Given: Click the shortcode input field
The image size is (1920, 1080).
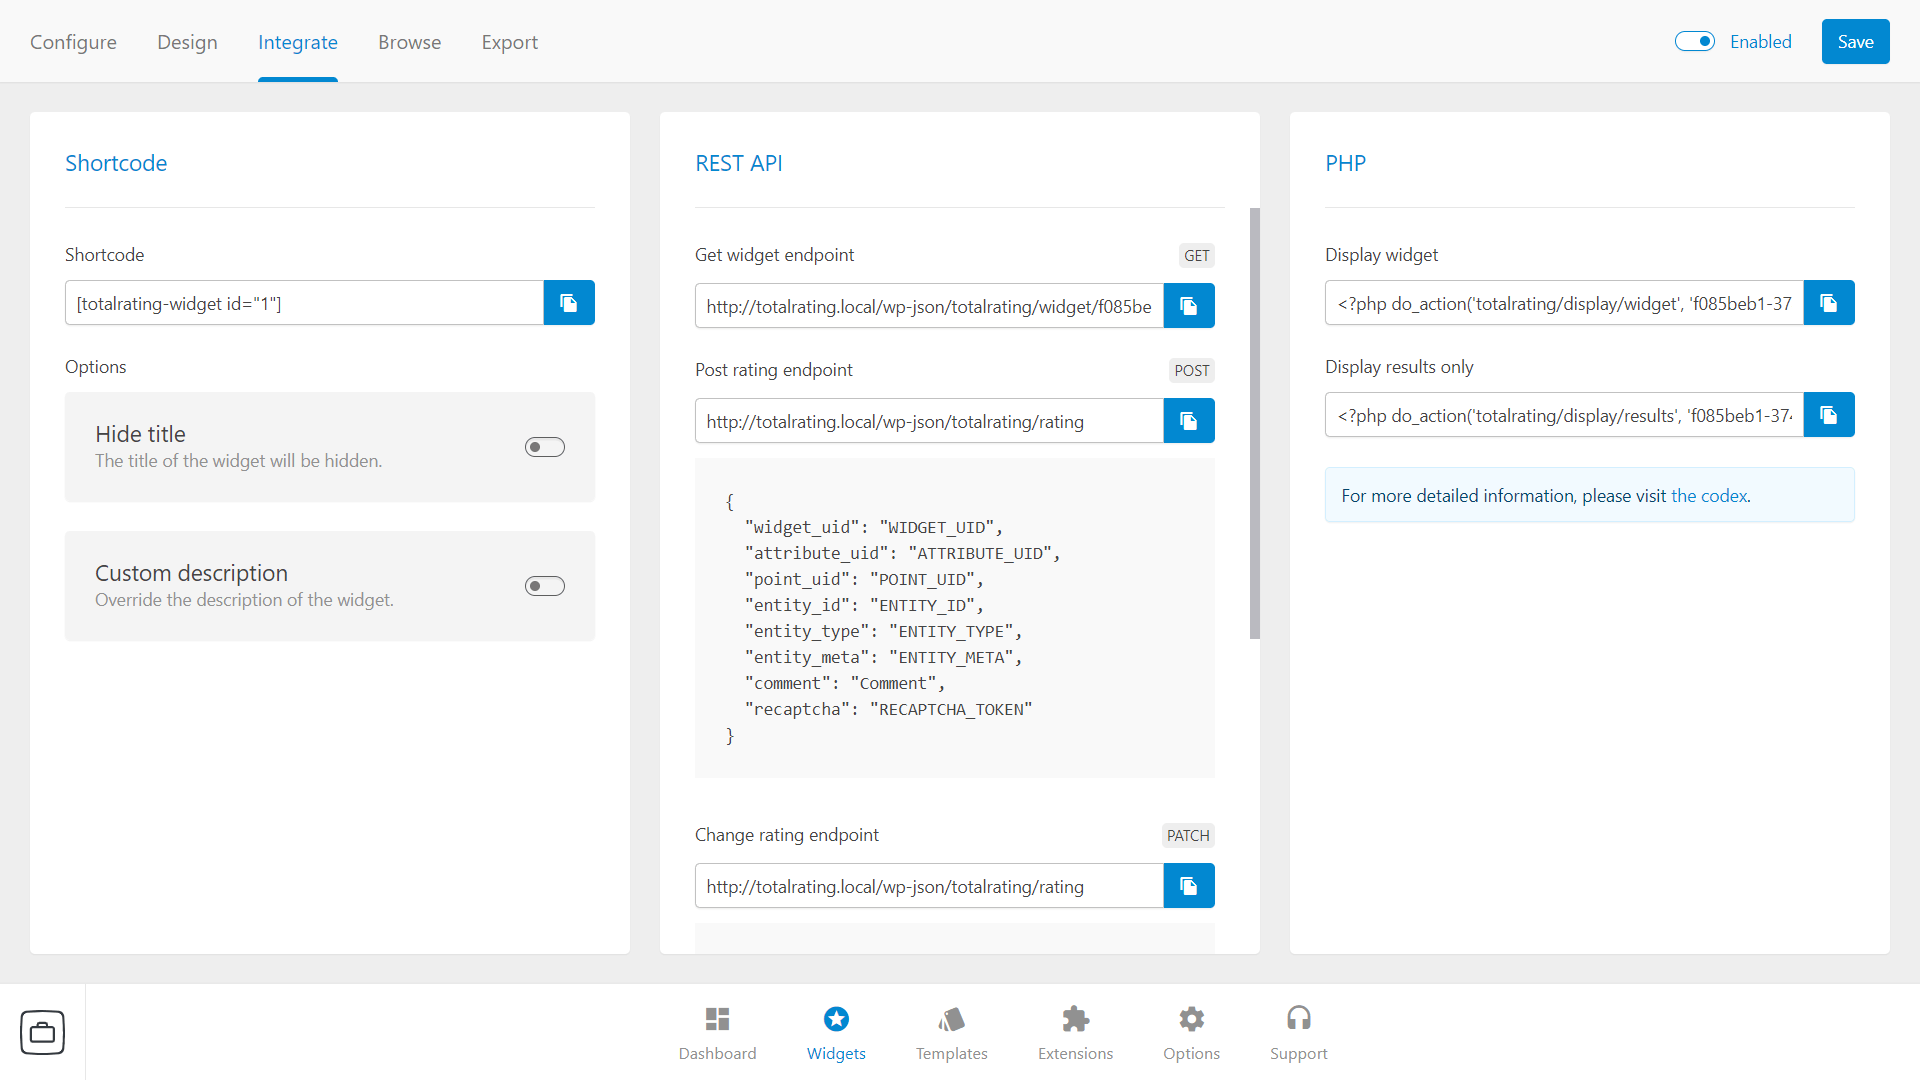Looking at the screenshot, I should (x=304, y=303).
